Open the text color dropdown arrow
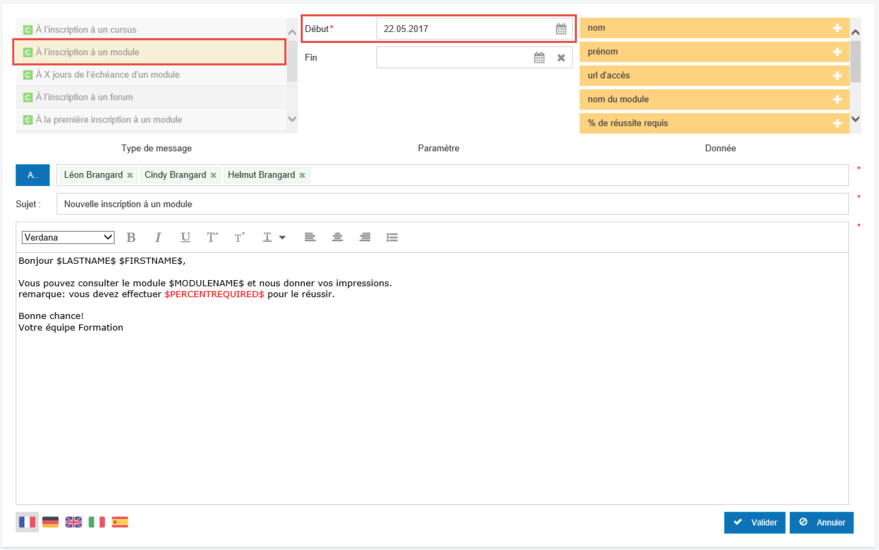The height and width of the screenshot is (550, 879). point(282,238)
